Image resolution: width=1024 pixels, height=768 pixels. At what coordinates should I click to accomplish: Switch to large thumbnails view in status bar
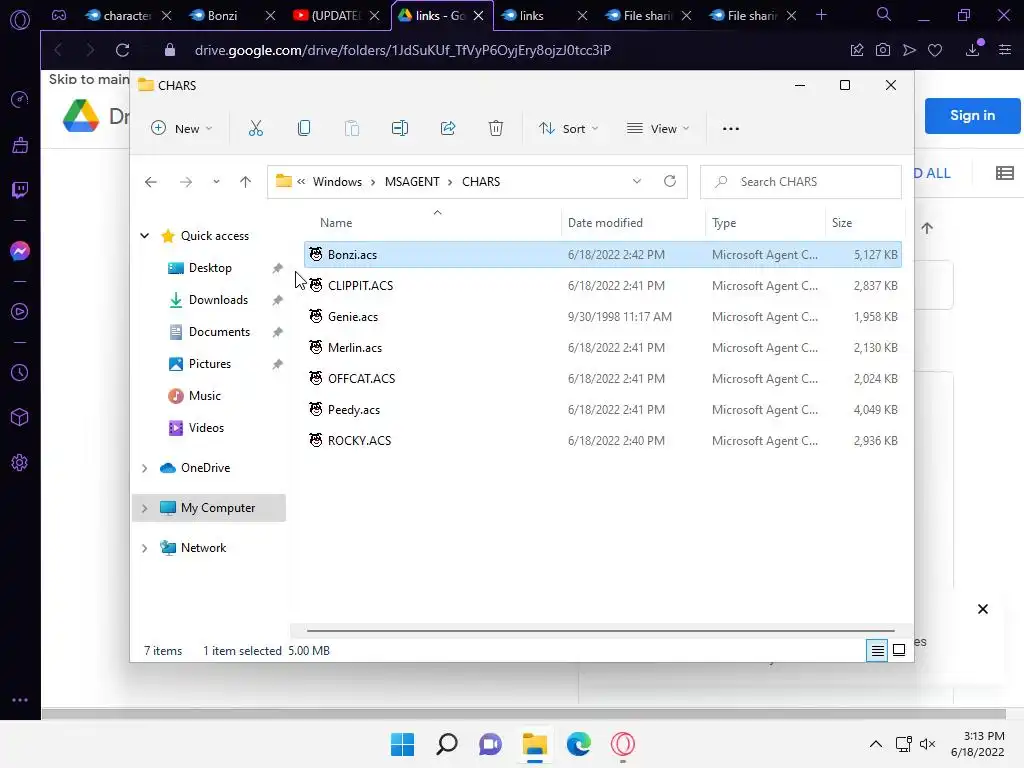[x=899, y=650]
